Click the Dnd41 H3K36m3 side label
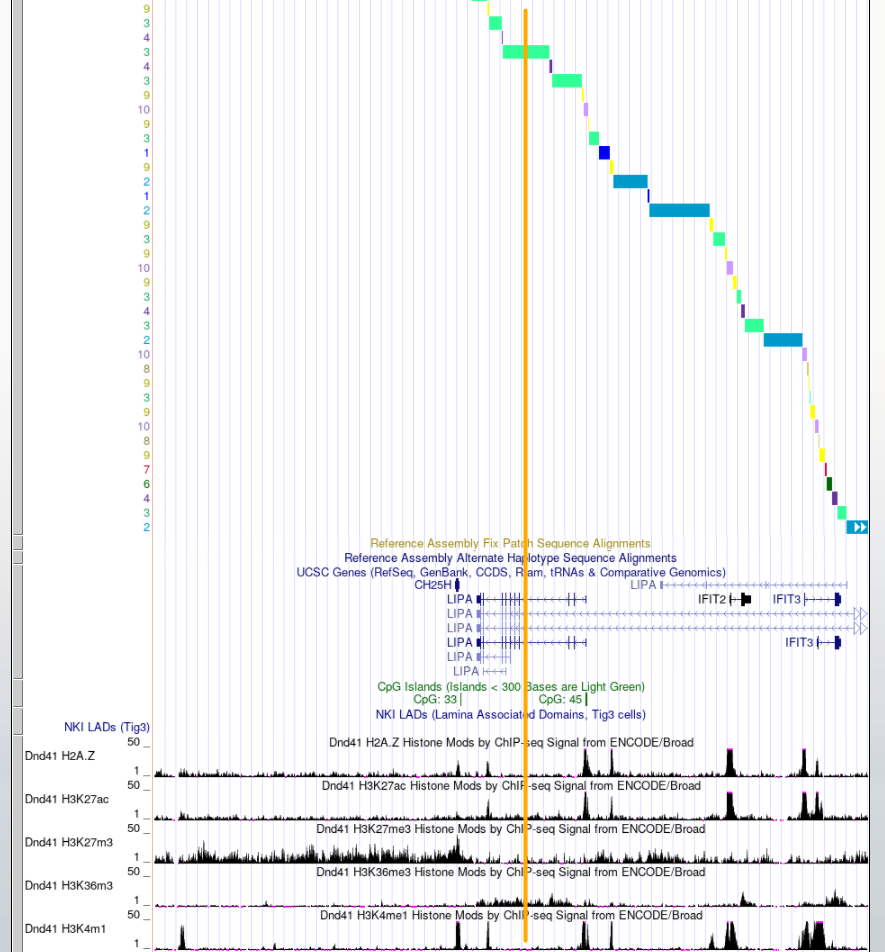Screen dimensions: 885x952 click(x=69, y=885)
